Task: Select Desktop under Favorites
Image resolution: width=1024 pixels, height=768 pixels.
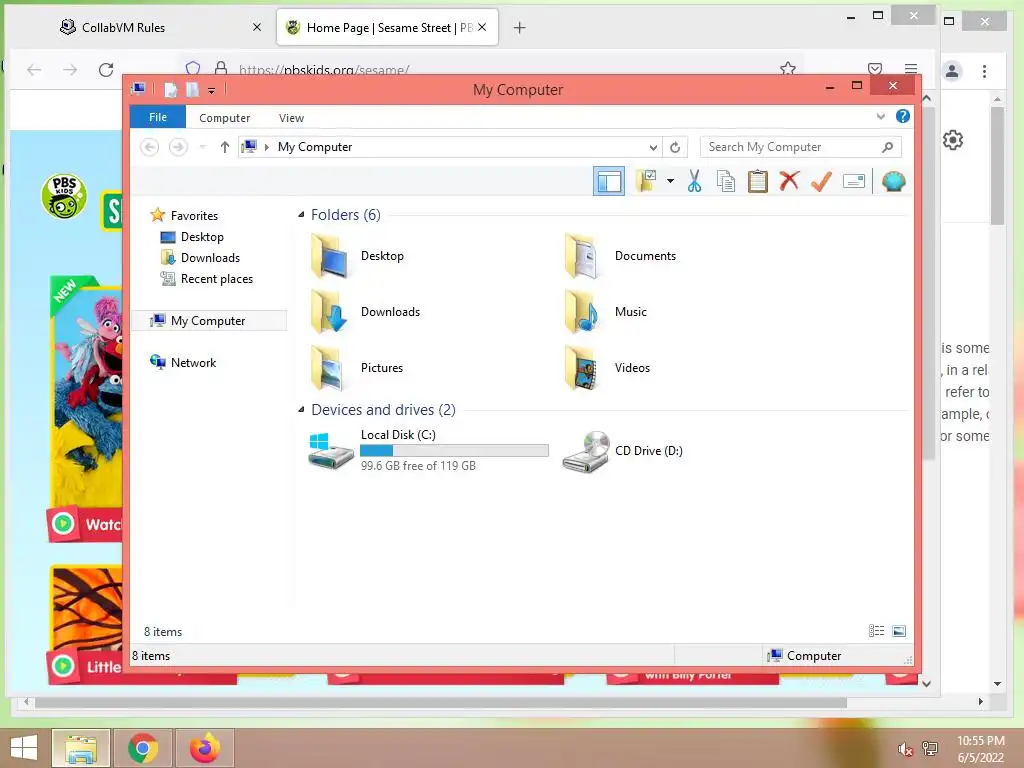Action: pos(202,236)
